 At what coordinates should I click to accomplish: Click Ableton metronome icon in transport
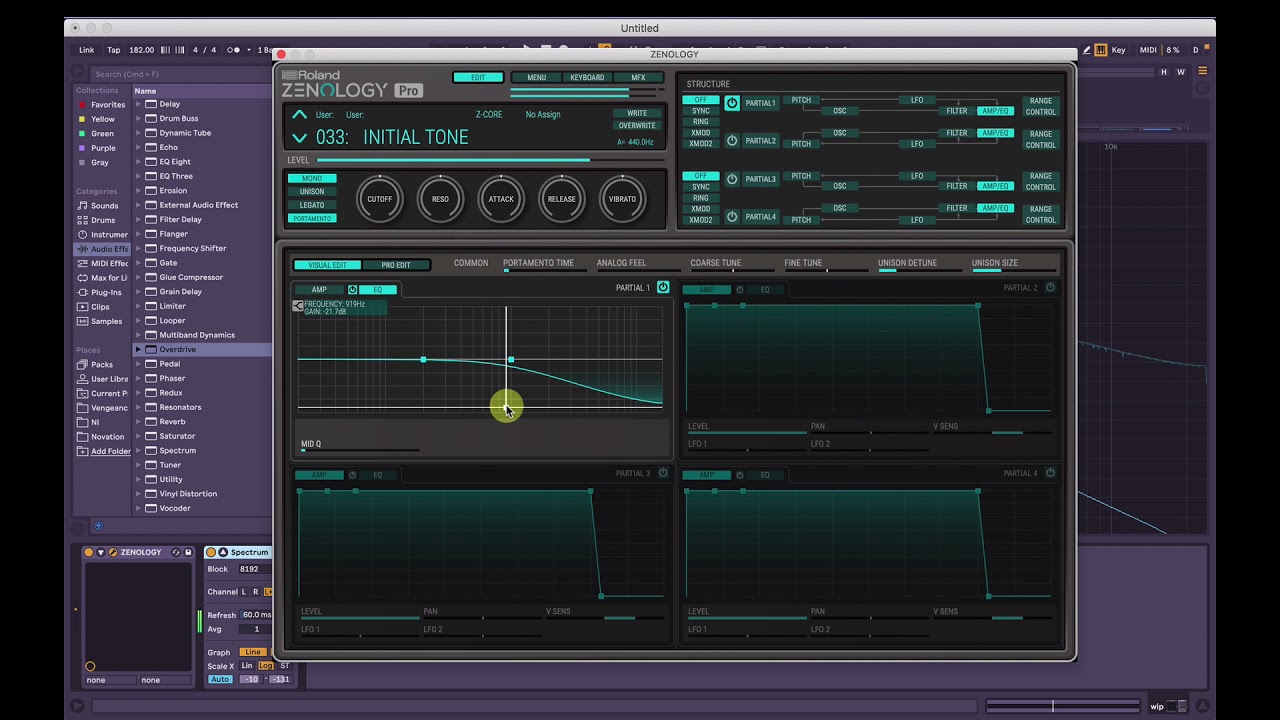(x=234, y=50)
